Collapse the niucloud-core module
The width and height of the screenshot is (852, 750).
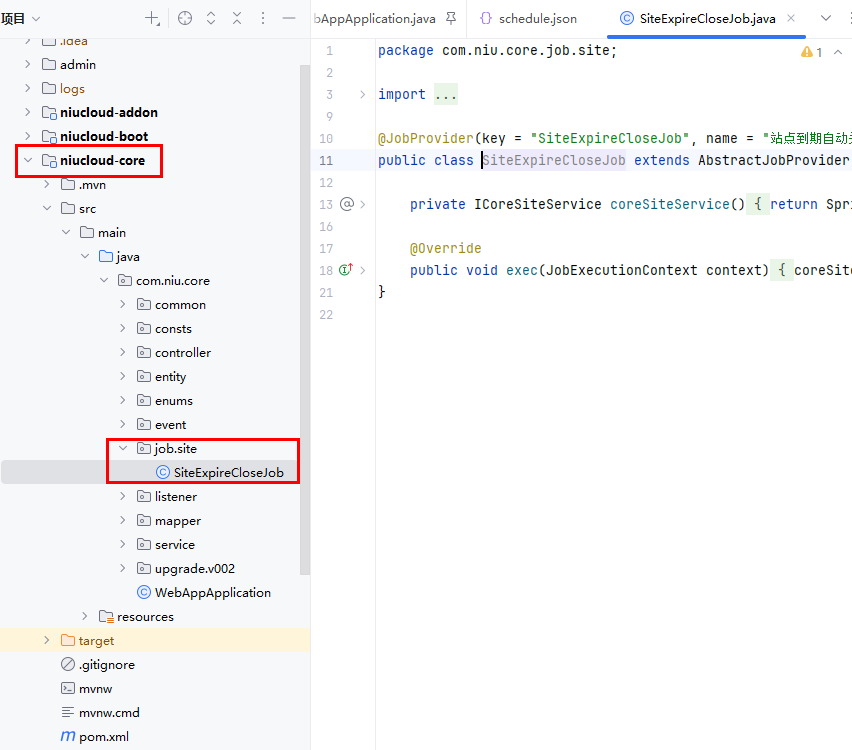pyautogui.click(x=27, y=160)
